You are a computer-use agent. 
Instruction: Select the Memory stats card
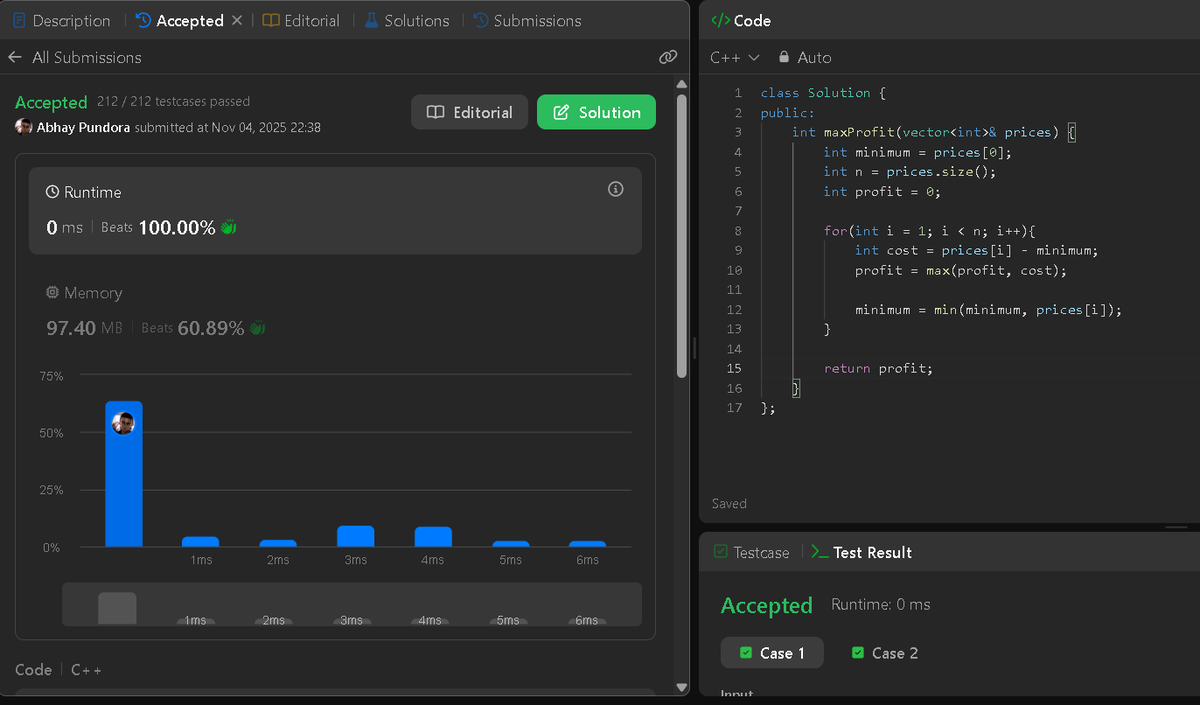click(x=335, y=311)
